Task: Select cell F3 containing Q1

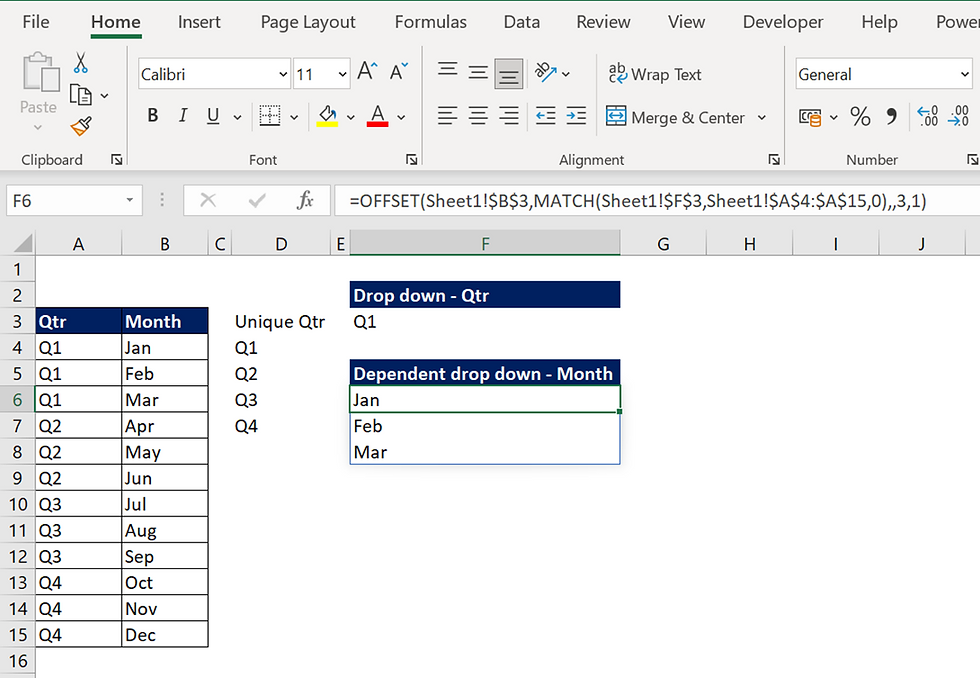Action: pyautogui.click(x=485, y=321)
